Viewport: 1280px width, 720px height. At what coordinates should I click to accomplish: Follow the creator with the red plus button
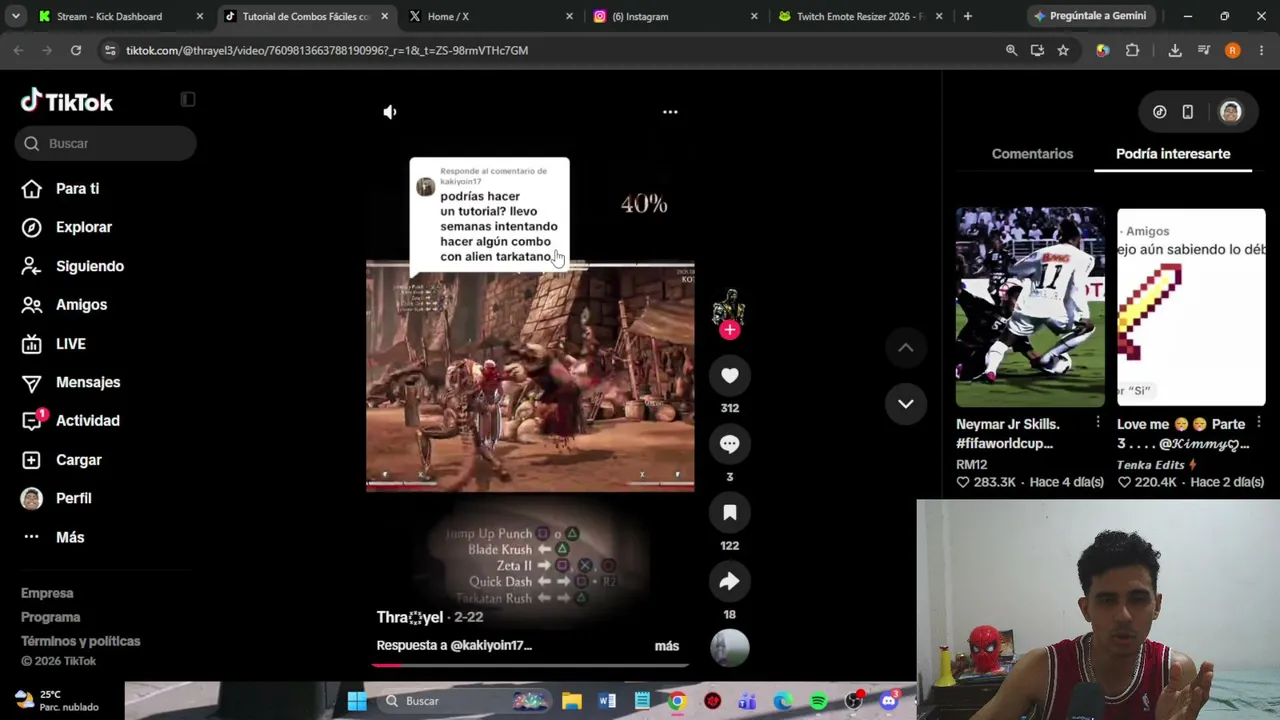pyautogui.click(x=730, y=330)
